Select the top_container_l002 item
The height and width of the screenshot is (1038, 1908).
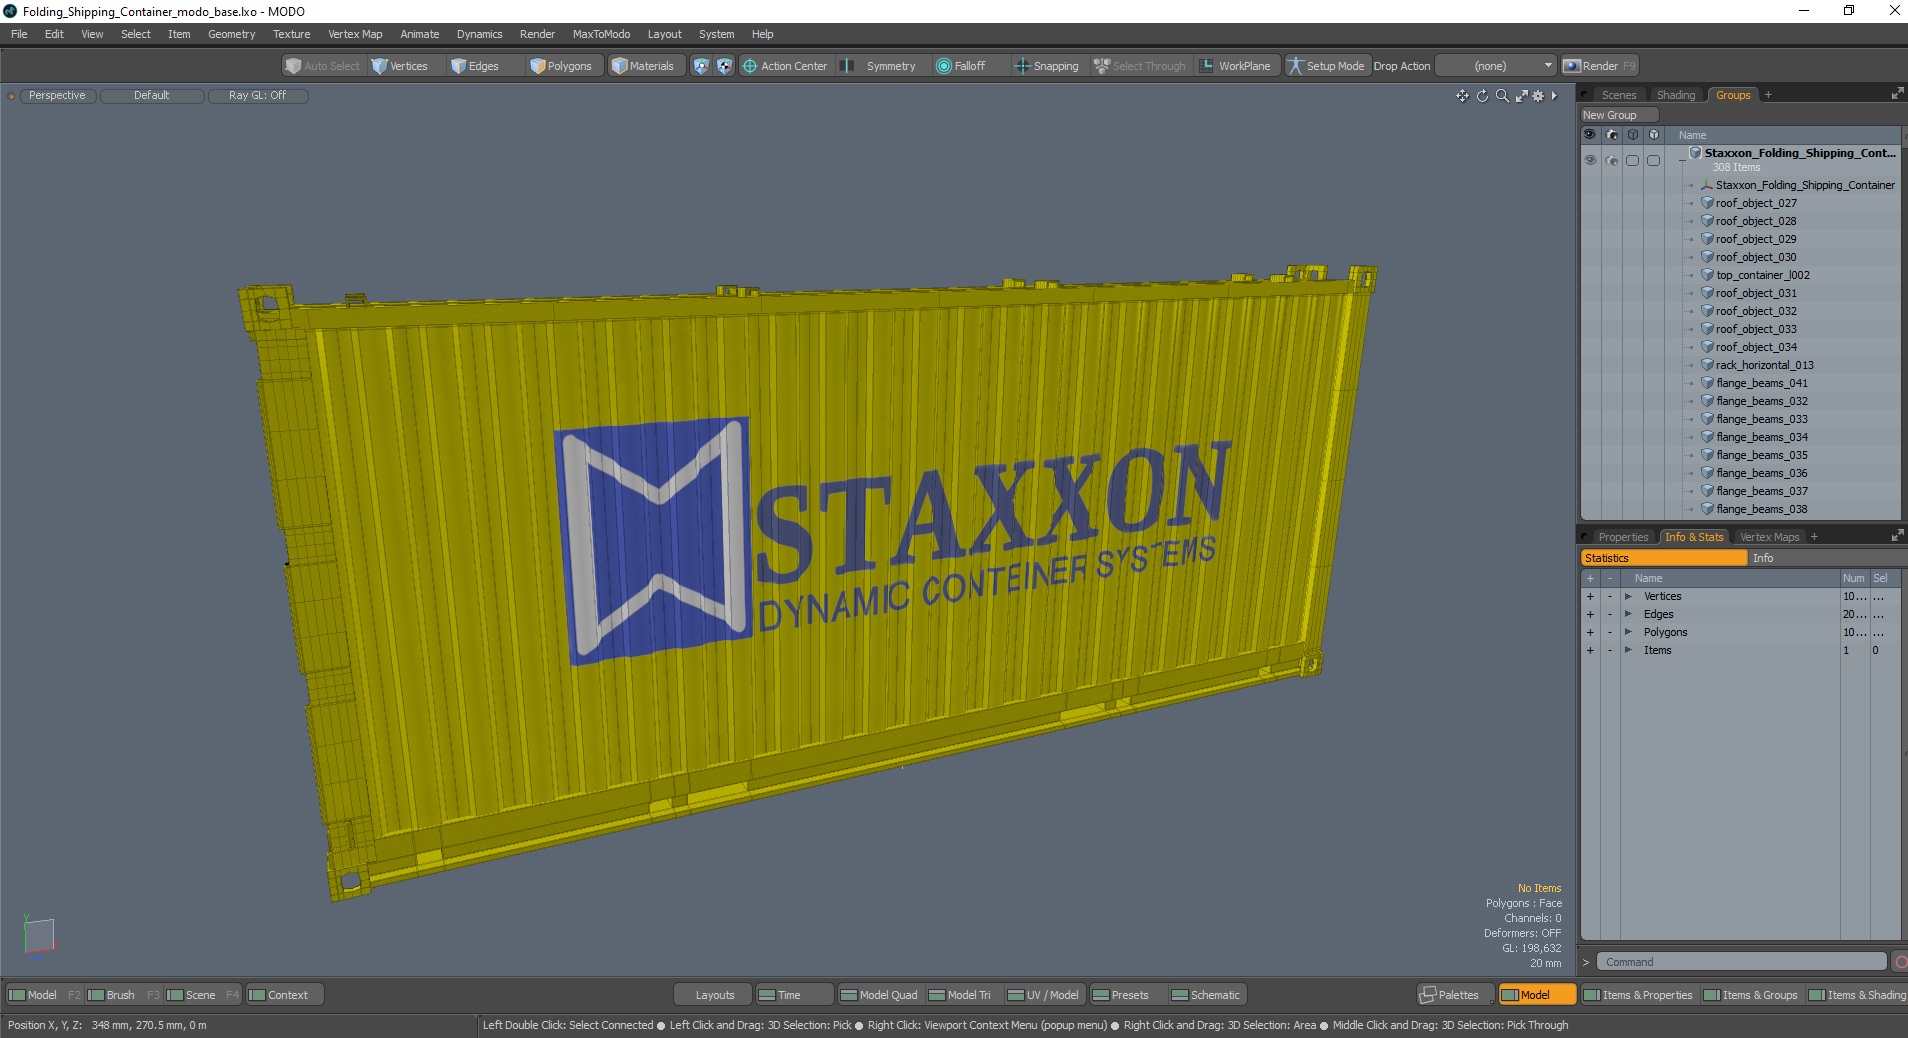(1762, 275)
